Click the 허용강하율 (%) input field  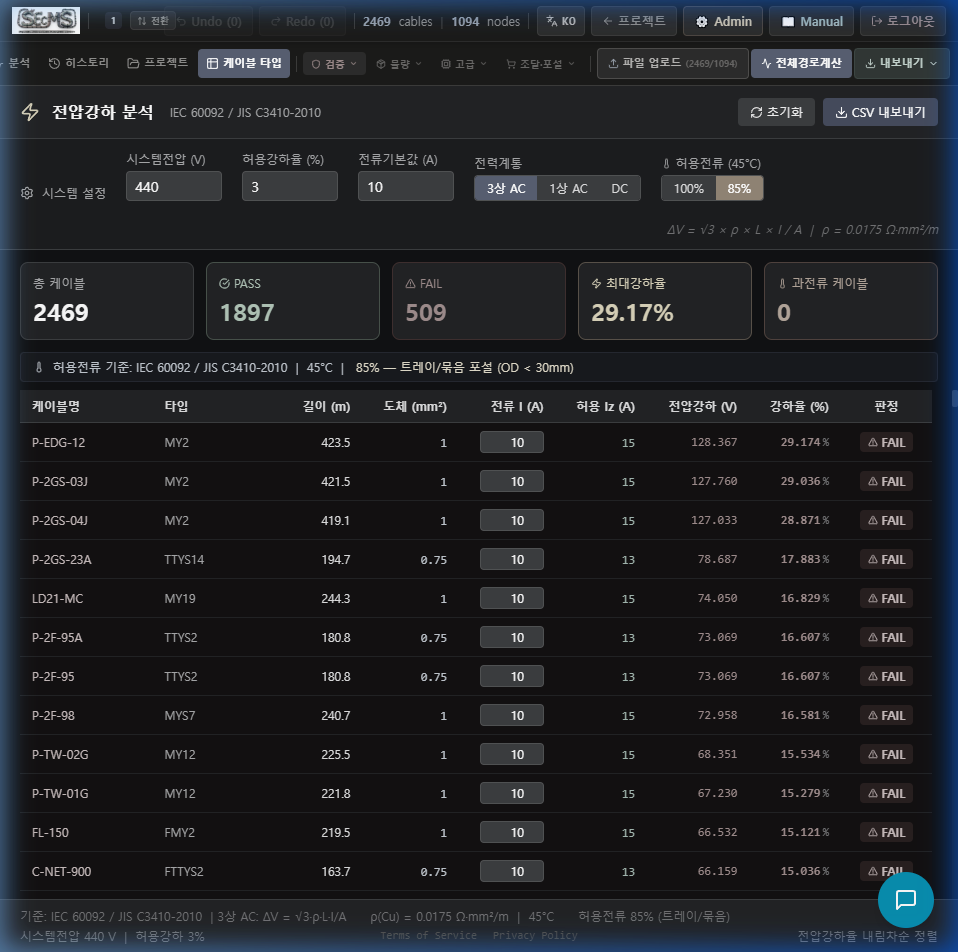click(290, 186)
